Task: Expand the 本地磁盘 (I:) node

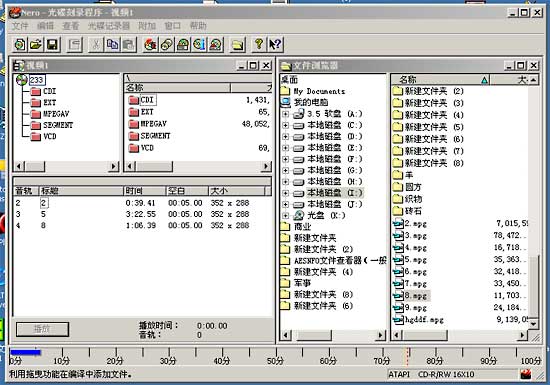Action: pos(286,193)
